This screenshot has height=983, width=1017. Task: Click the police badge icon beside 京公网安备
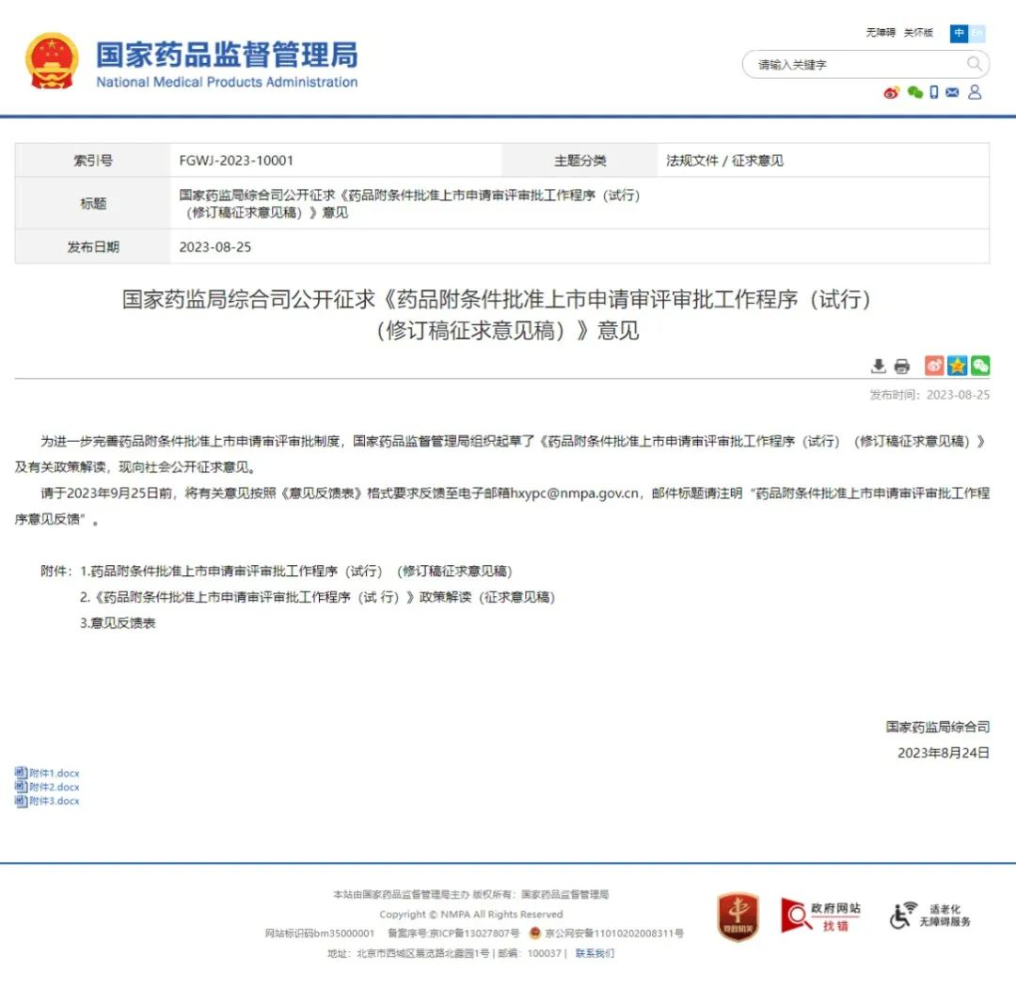click(x=535, y=933)
